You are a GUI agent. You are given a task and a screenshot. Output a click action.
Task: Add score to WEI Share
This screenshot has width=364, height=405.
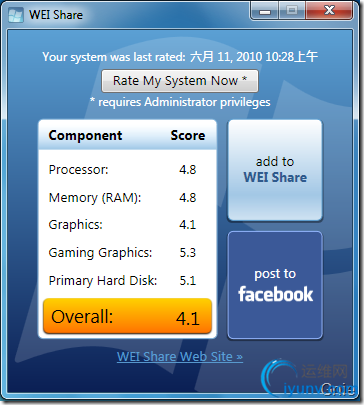click(275, 170)
